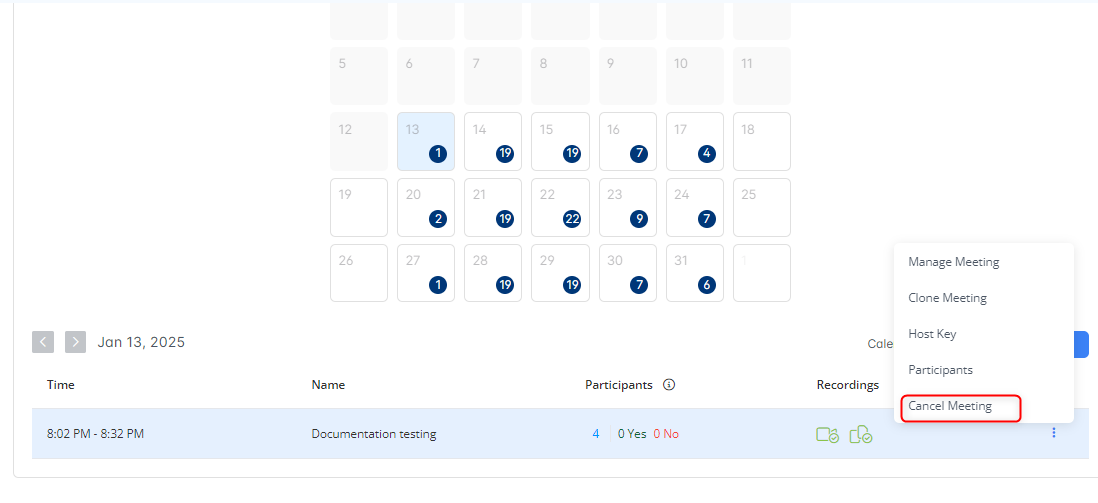This screenshot has height=503, width=1098.
Task: Open the document-shaped recording files icon
Action: 861,435
